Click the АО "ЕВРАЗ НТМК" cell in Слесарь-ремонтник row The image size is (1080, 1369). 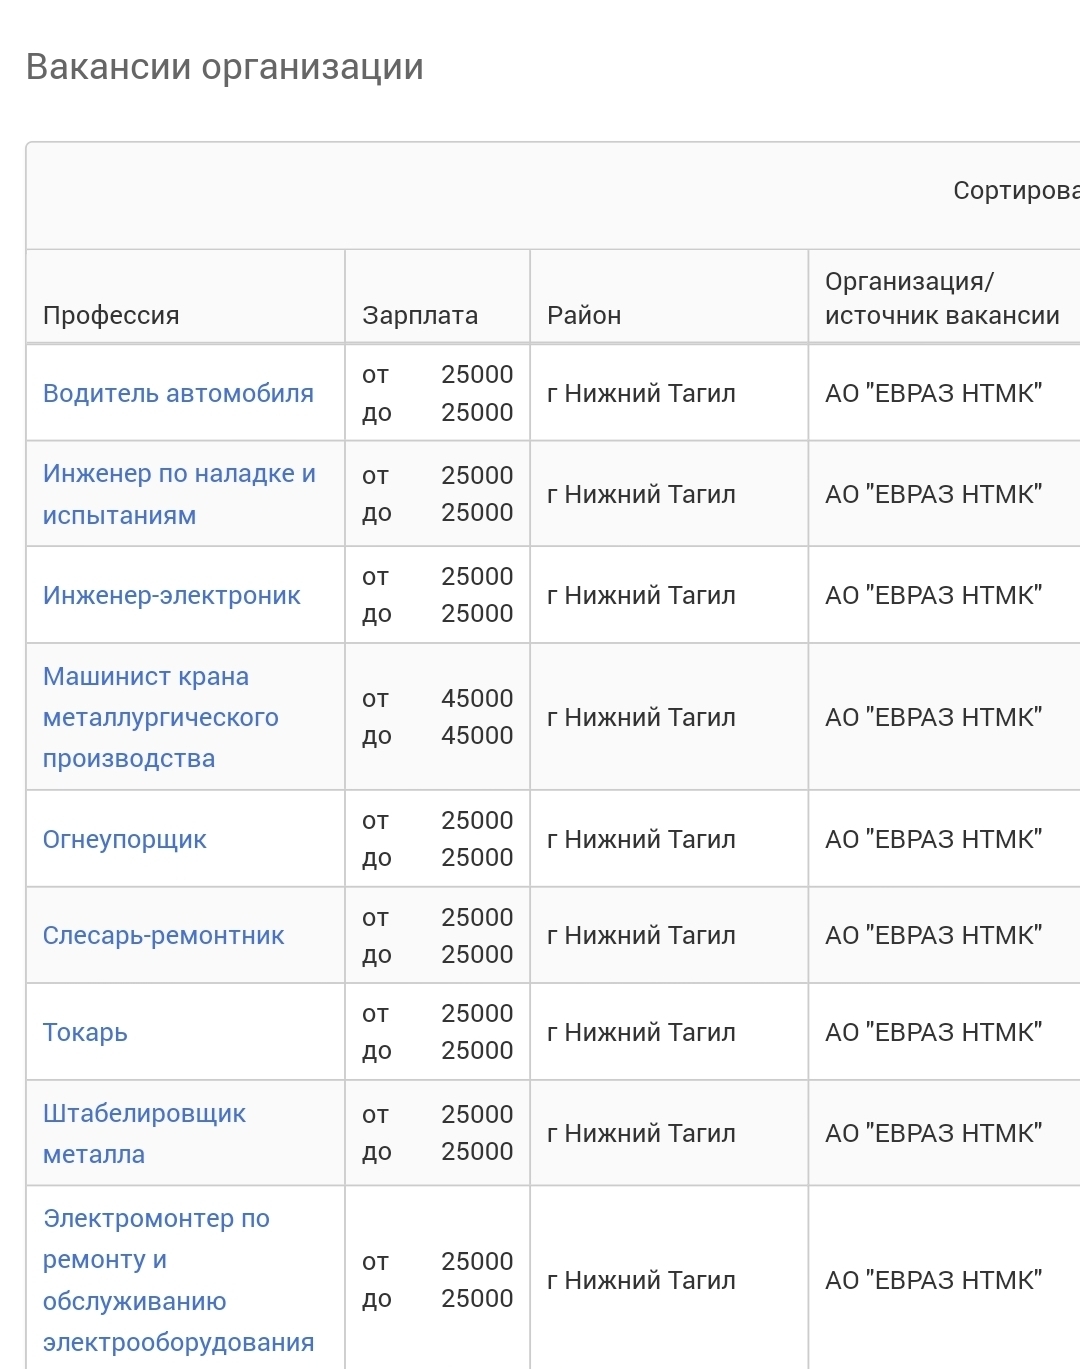click(x=933, y=936)
